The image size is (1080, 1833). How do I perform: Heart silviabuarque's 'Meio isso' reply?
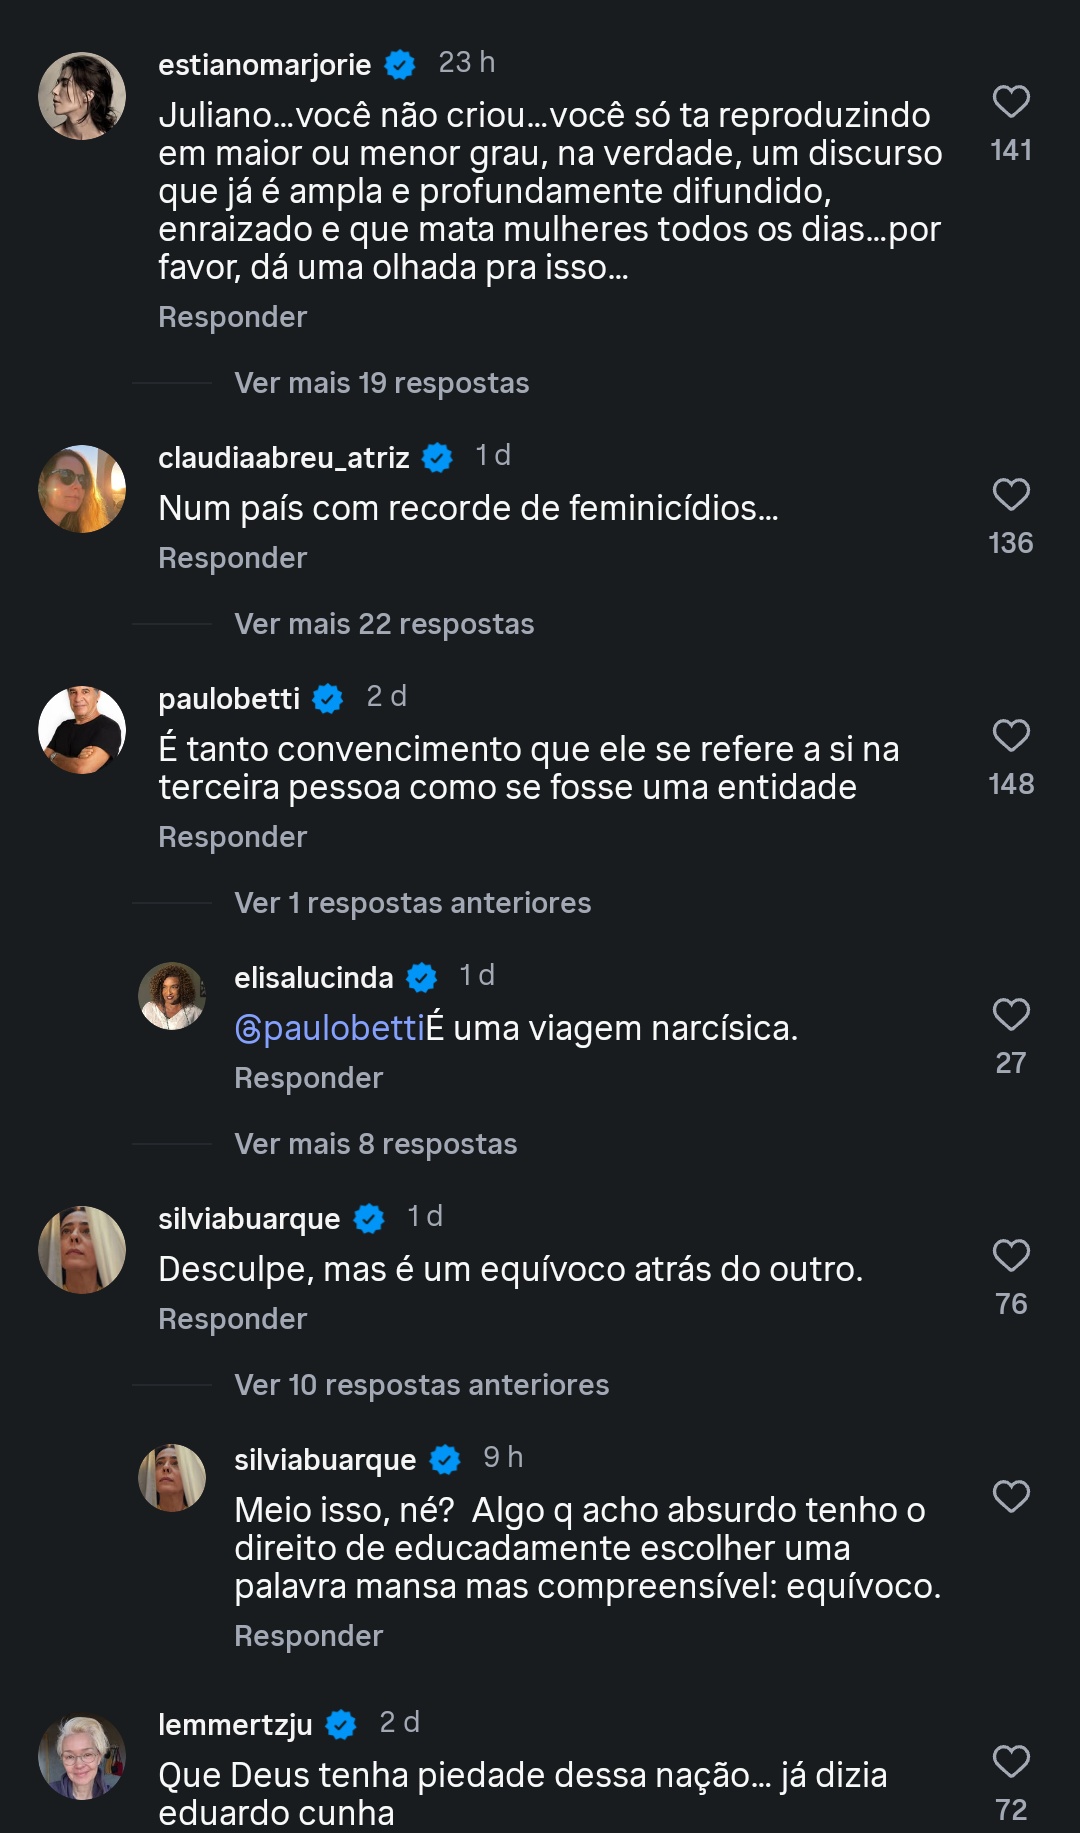(x=1010, y=1497)
